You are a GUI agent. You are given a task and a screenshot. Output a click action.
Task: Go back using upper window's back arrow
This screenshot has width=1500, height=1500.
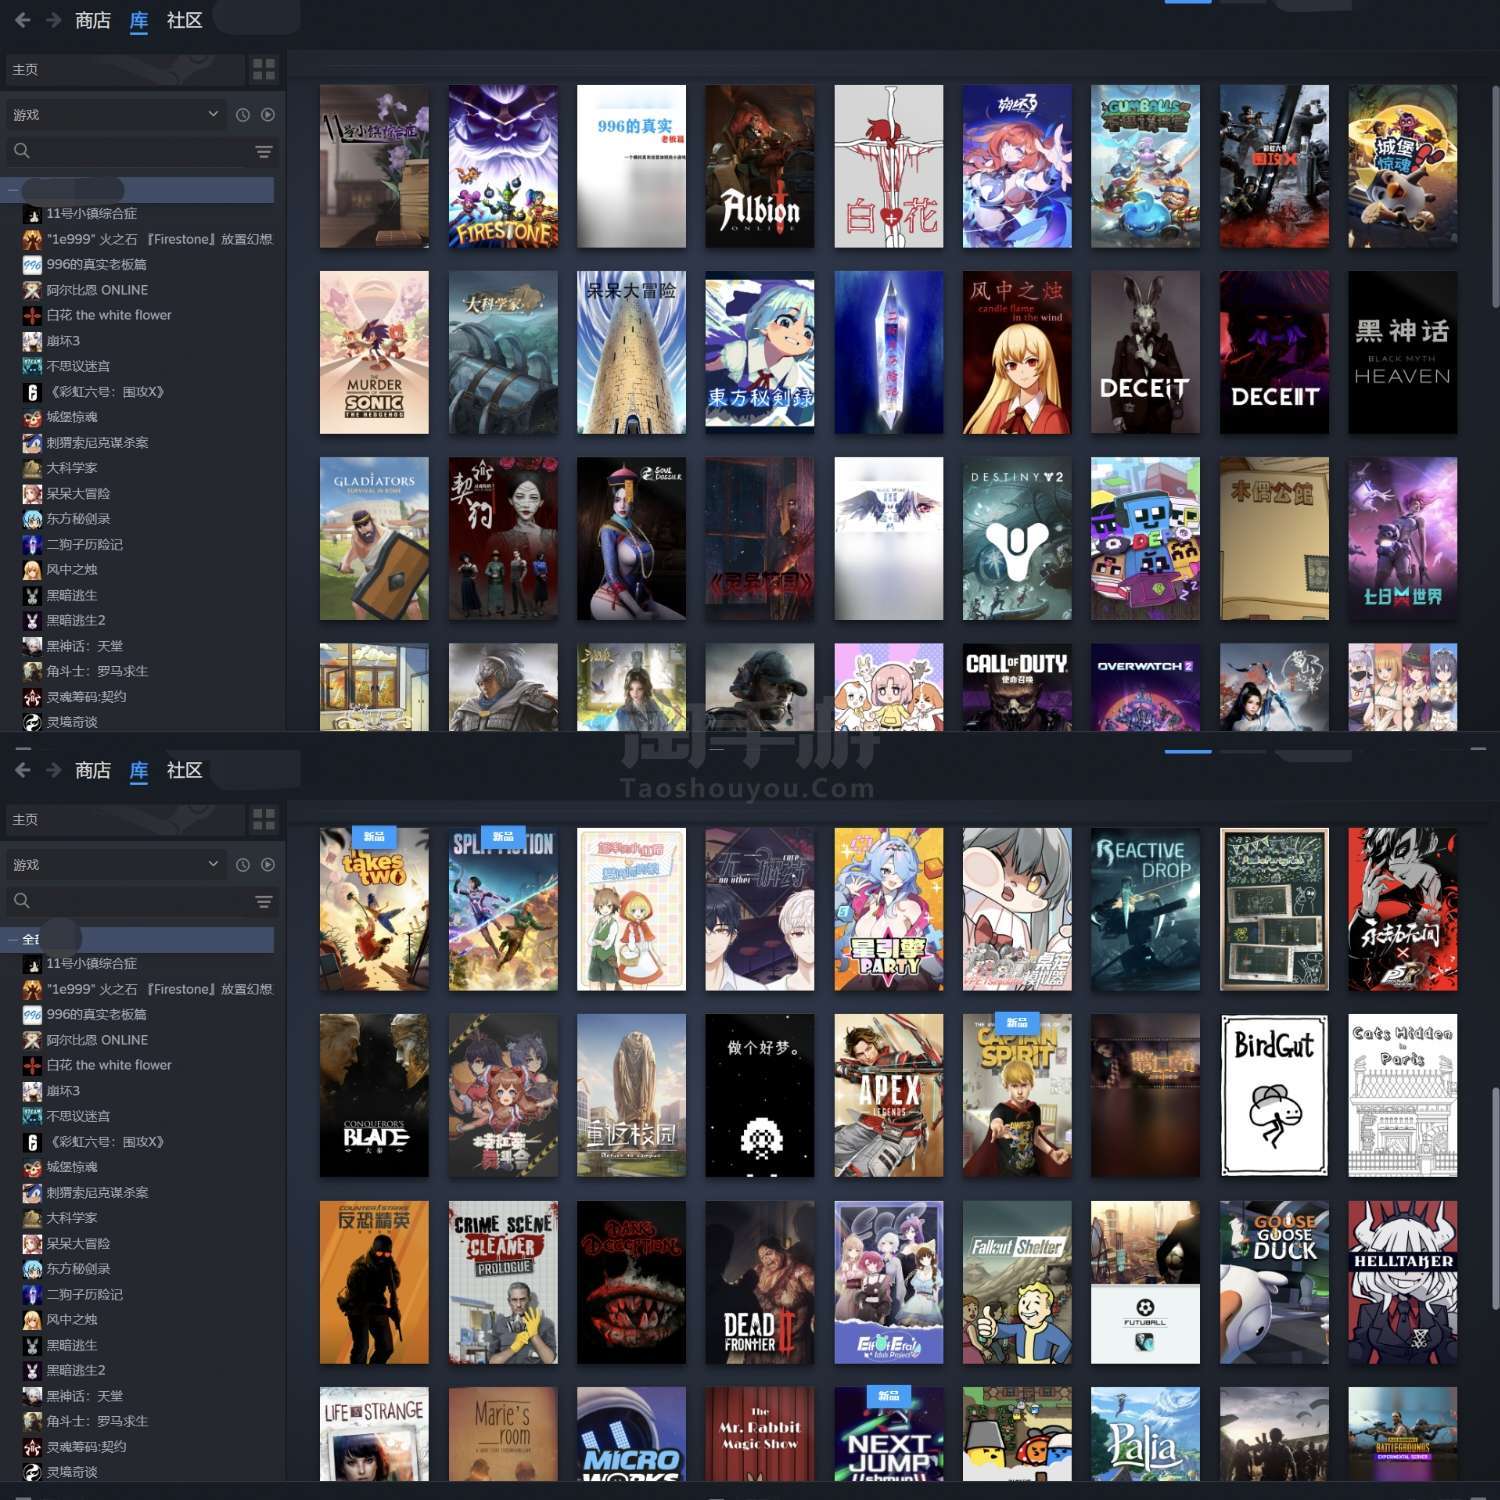(x=22, y=20)
